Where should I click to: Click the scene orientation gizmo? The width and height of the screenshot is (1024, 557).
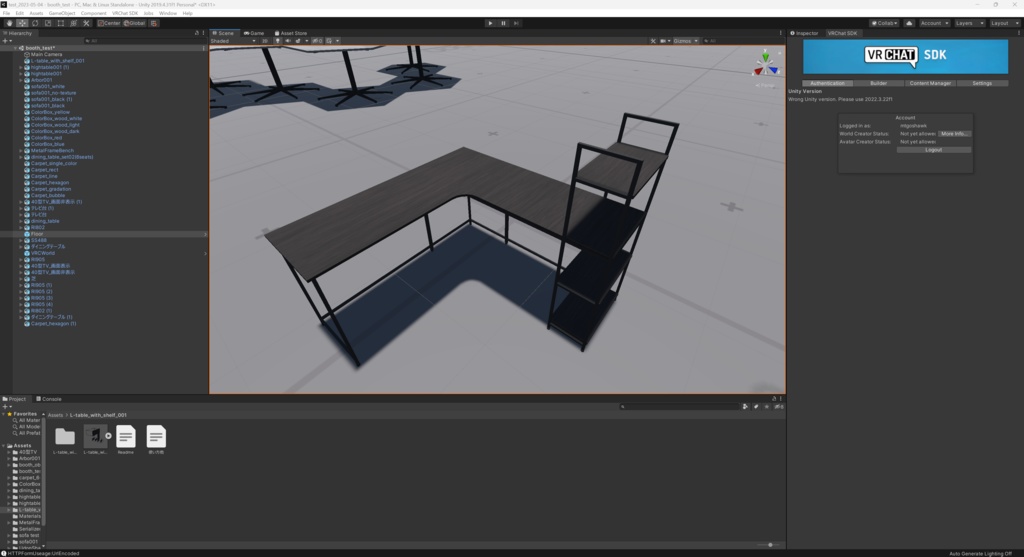click(765, 65)
